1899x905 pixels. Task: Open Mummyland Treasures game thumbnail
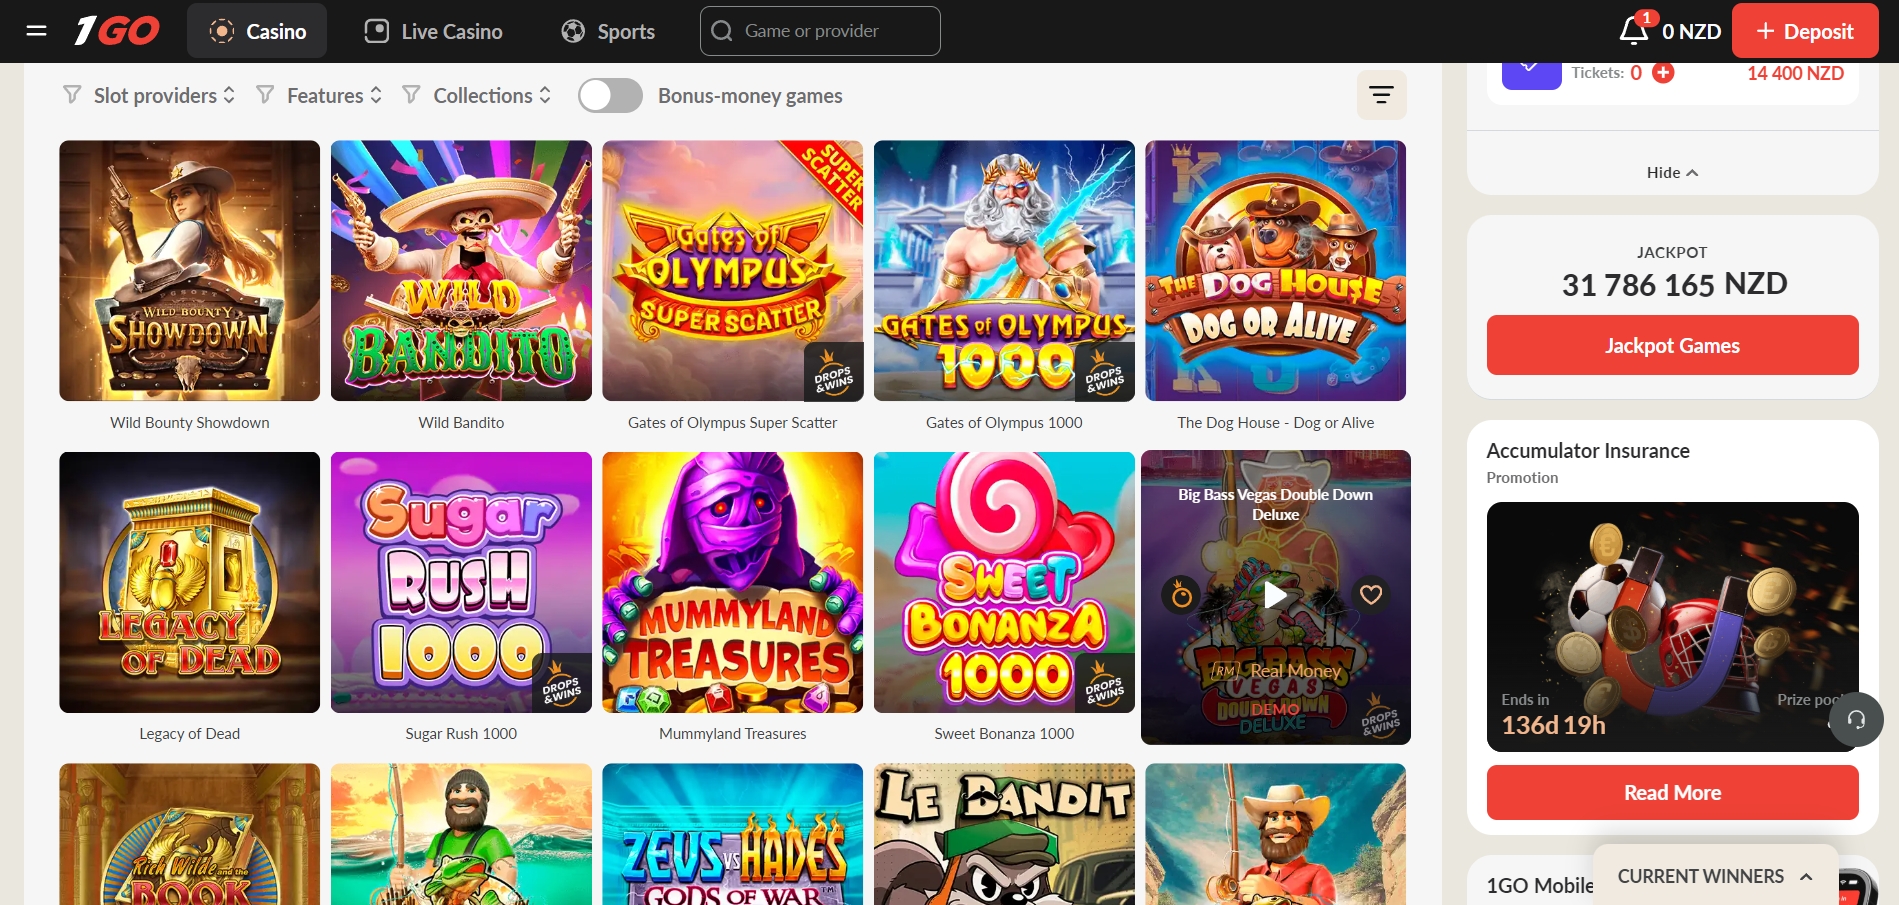coord(733,582)
